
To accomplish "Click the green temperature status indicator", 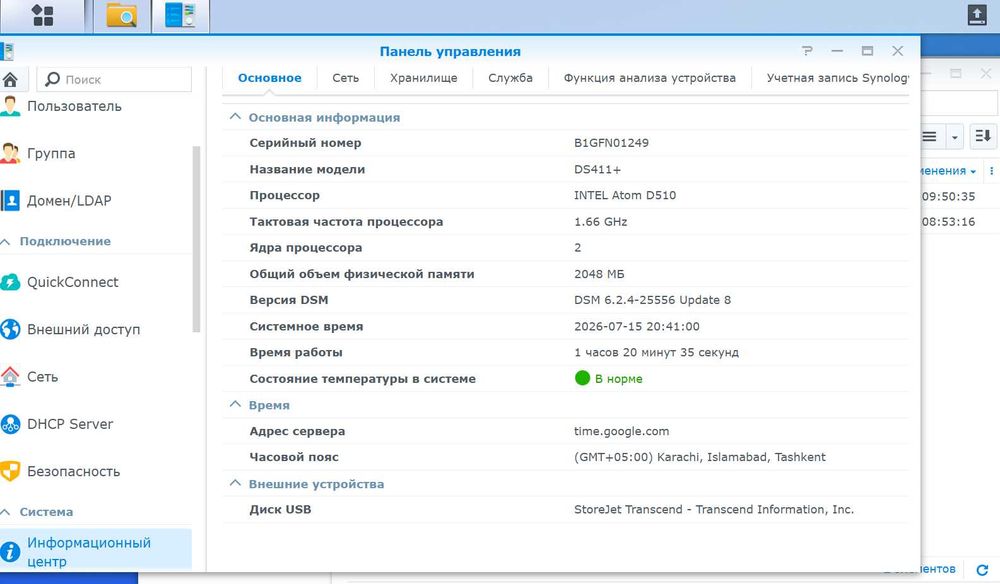I will click(x=582, y=378).
